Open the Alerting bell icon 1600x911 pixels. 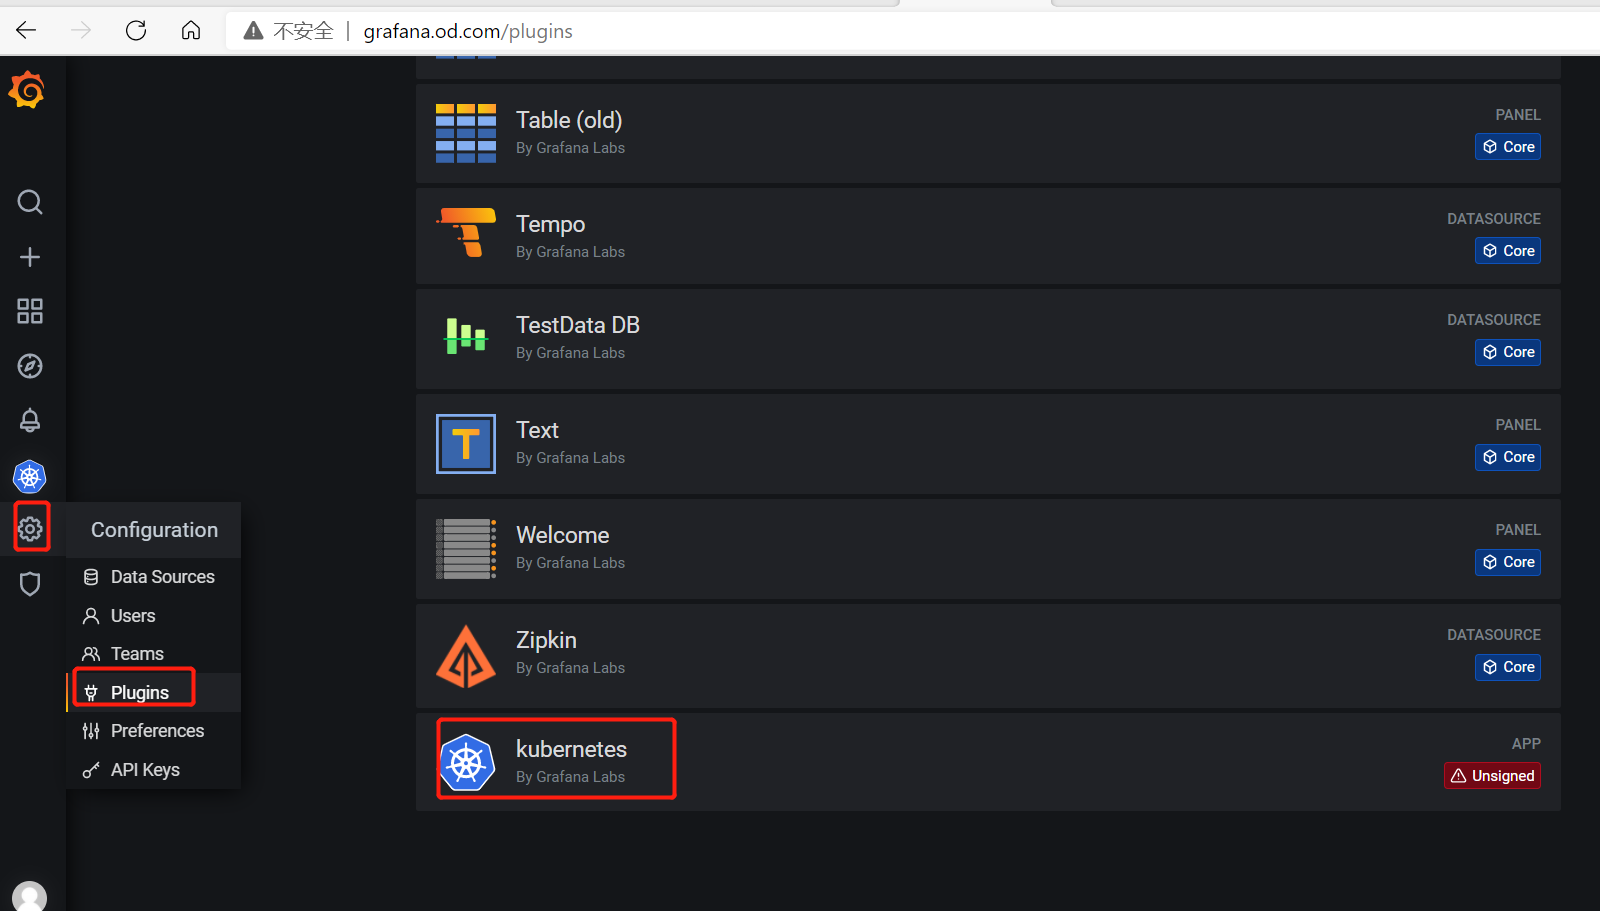[30, 420]
